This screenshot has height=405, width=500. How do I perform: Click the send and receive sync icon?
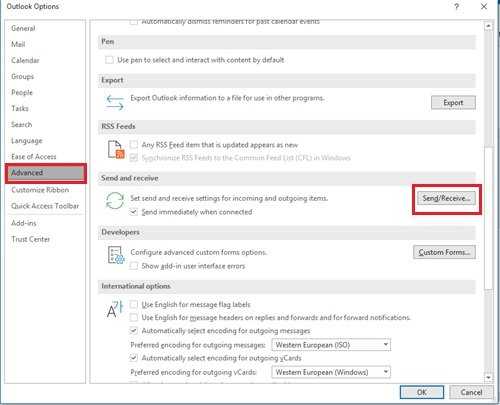[x=115, y=201]
